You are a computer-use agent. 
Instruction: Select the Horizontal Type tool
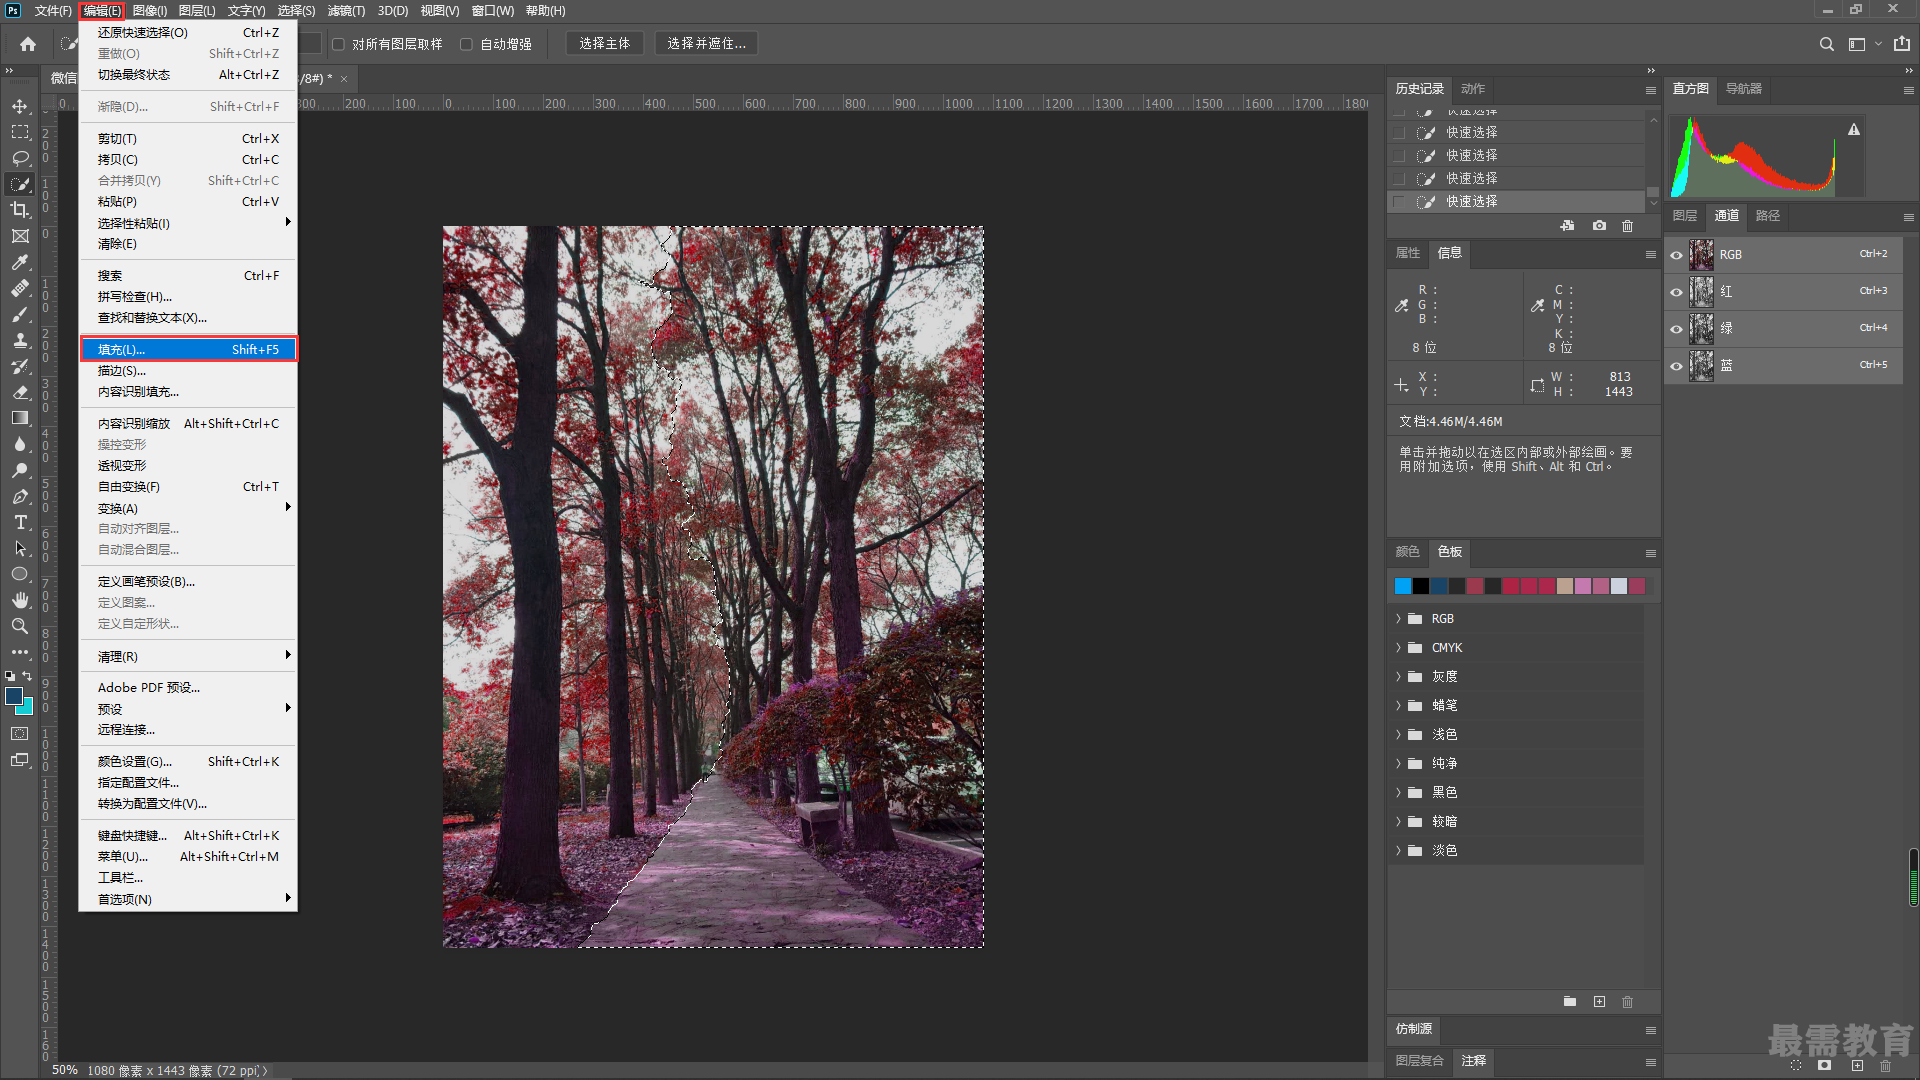click(x=20, y=522)
